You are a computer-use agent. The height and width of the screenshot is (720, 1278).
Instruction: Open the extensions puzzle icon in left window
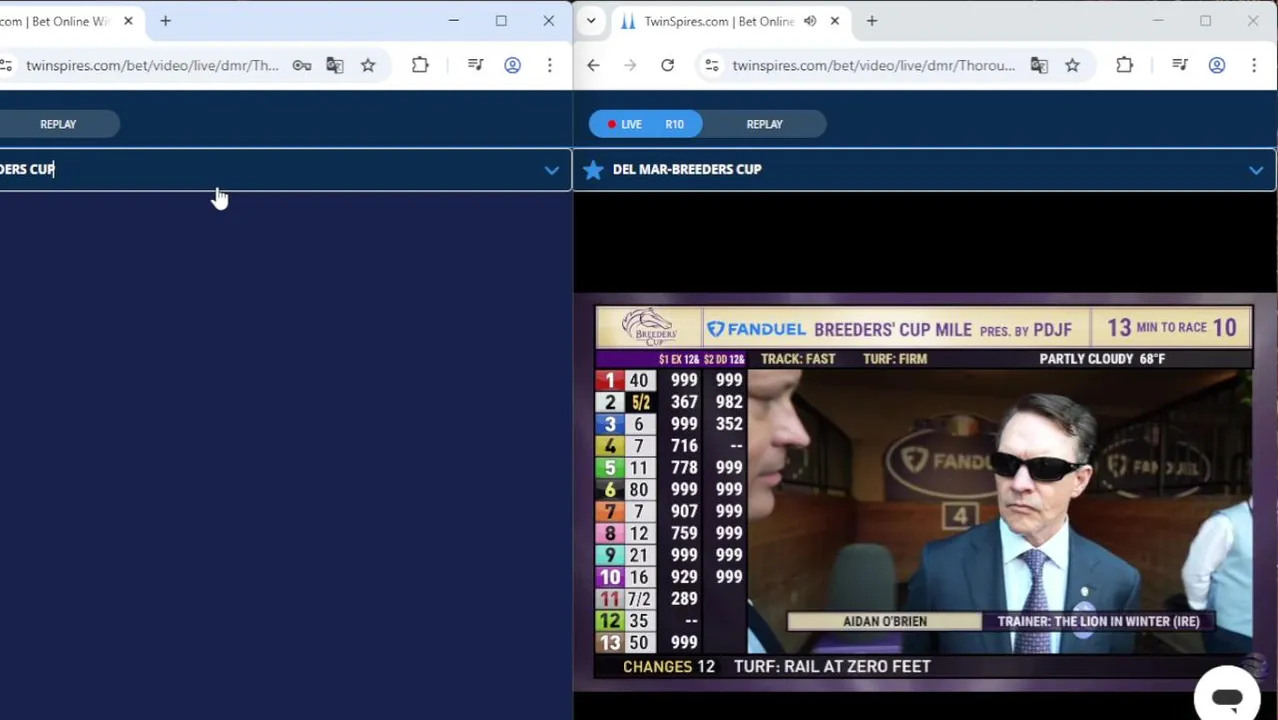point(420,66)
